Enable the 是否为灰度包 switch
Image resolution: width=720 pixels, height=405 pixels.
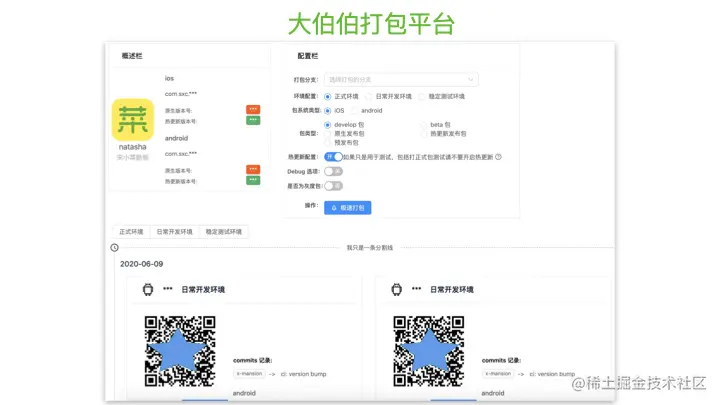[x=333, y=186]
